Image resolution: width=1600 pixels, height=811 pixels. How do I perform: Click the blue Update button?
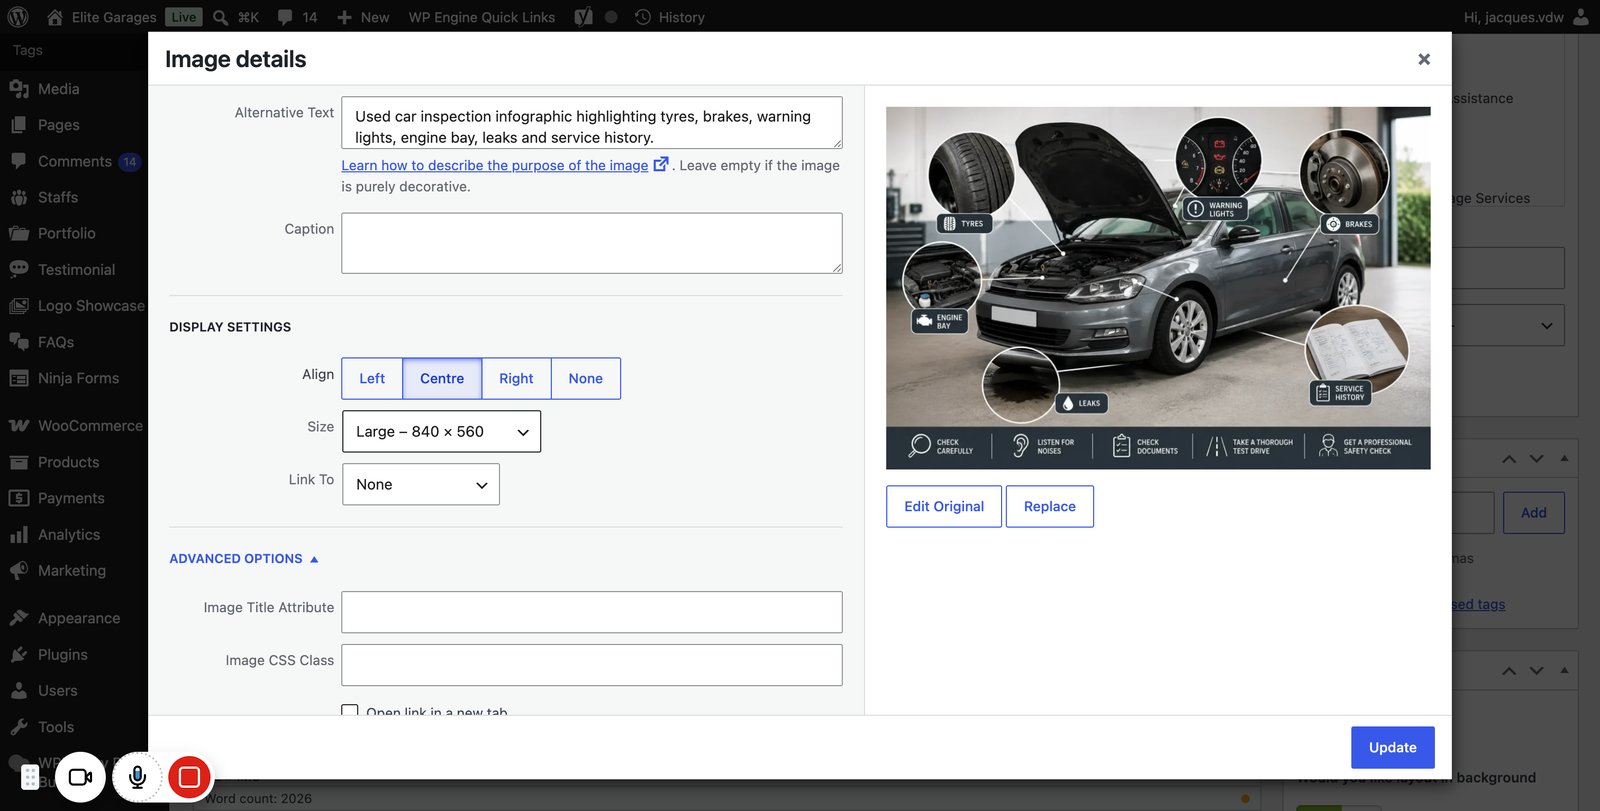coord(1393,748)
